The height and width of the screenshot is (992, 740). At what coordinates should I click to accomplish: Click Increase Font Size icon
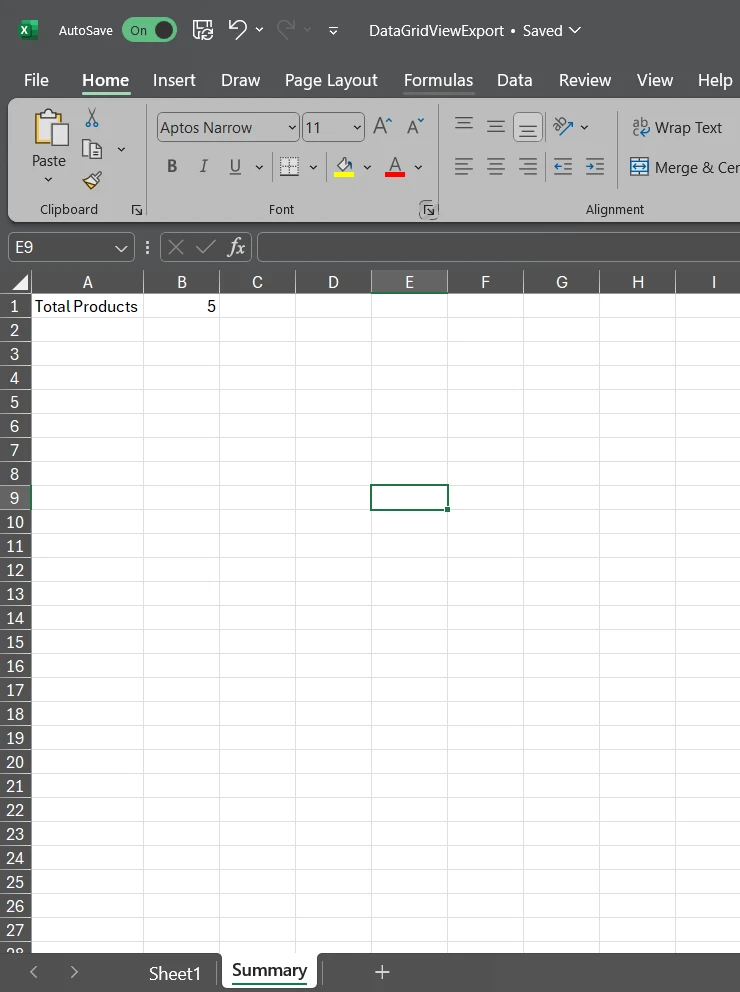tap(382, 127)
